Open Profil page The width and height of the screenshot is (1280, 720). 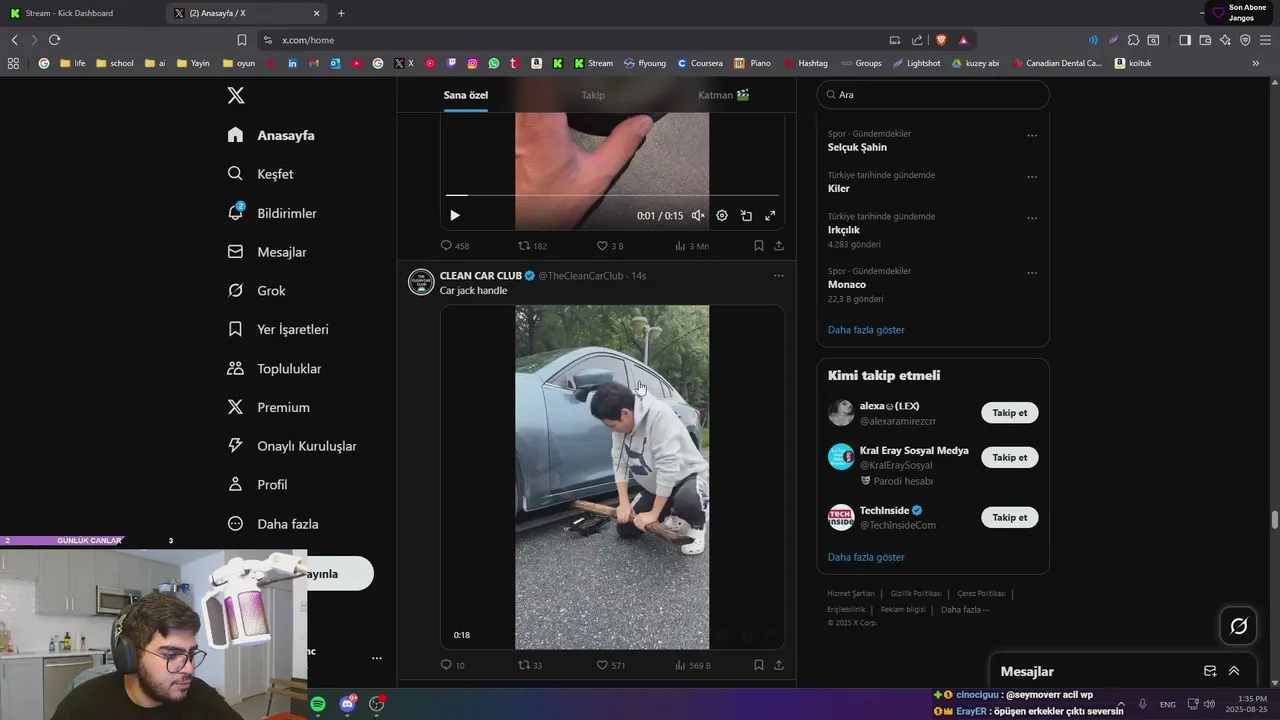pyautogui.click(x=257, y=485)
